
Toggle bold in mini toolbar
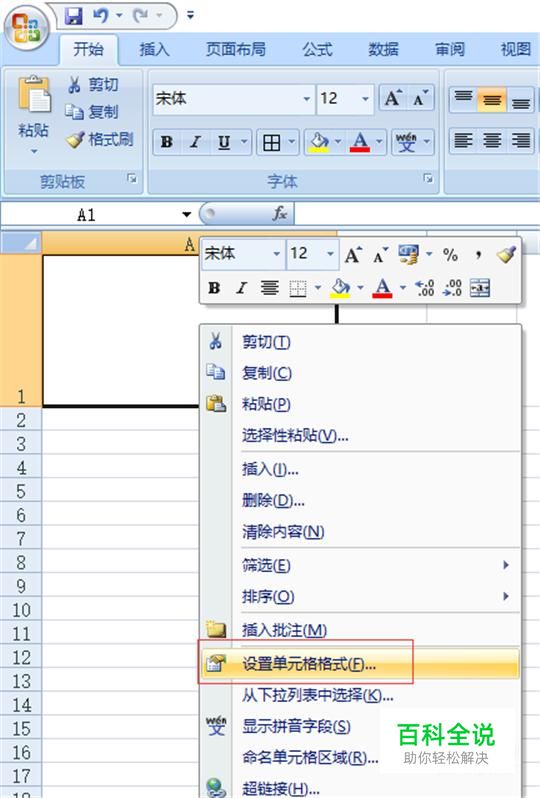(214, 288)
